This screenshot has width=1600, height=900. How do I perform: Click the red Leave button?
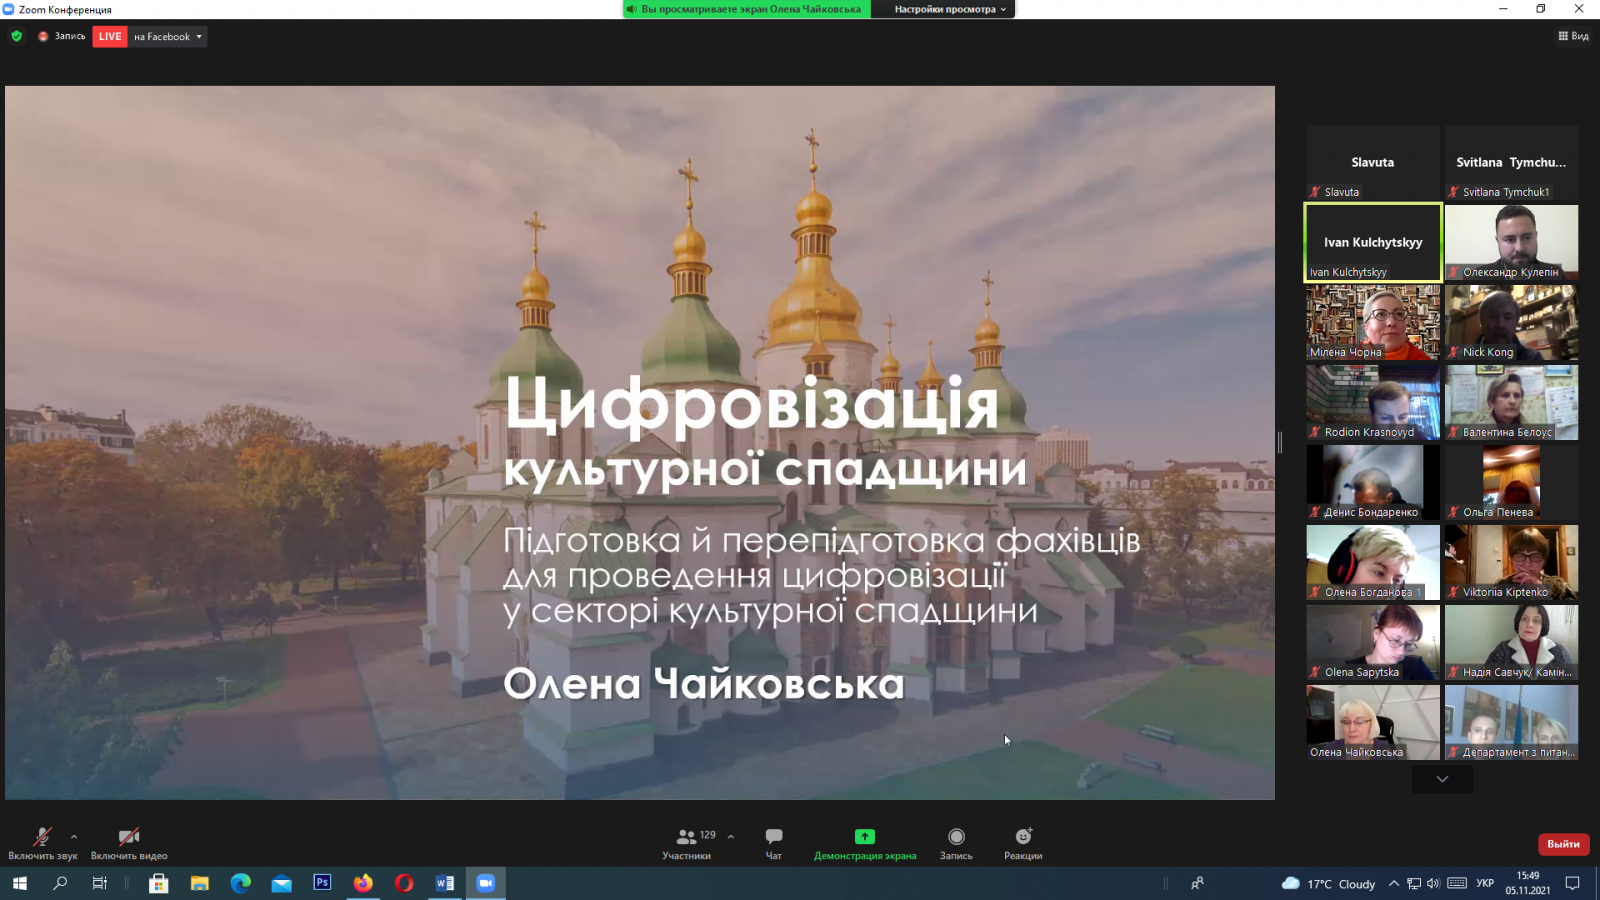pos(1563,844)
